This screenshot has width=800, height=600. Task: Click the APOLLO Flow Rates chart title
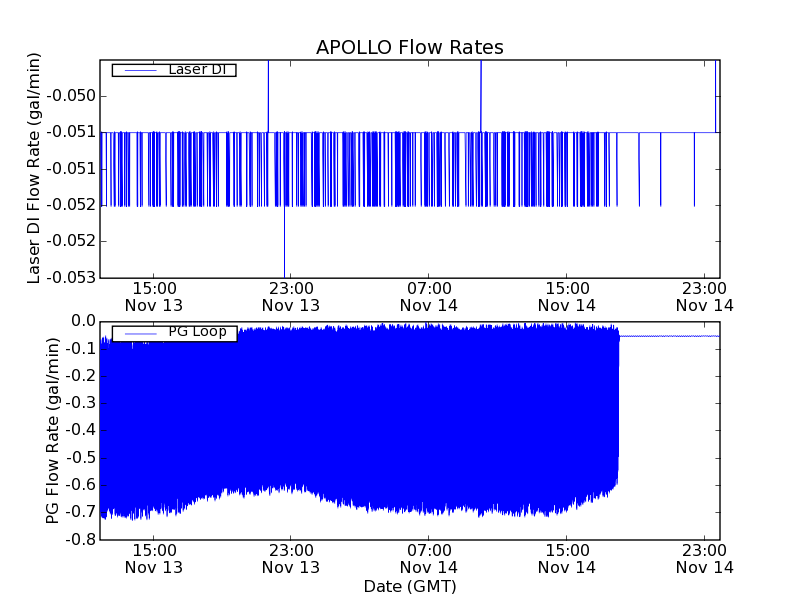point(409,47)
